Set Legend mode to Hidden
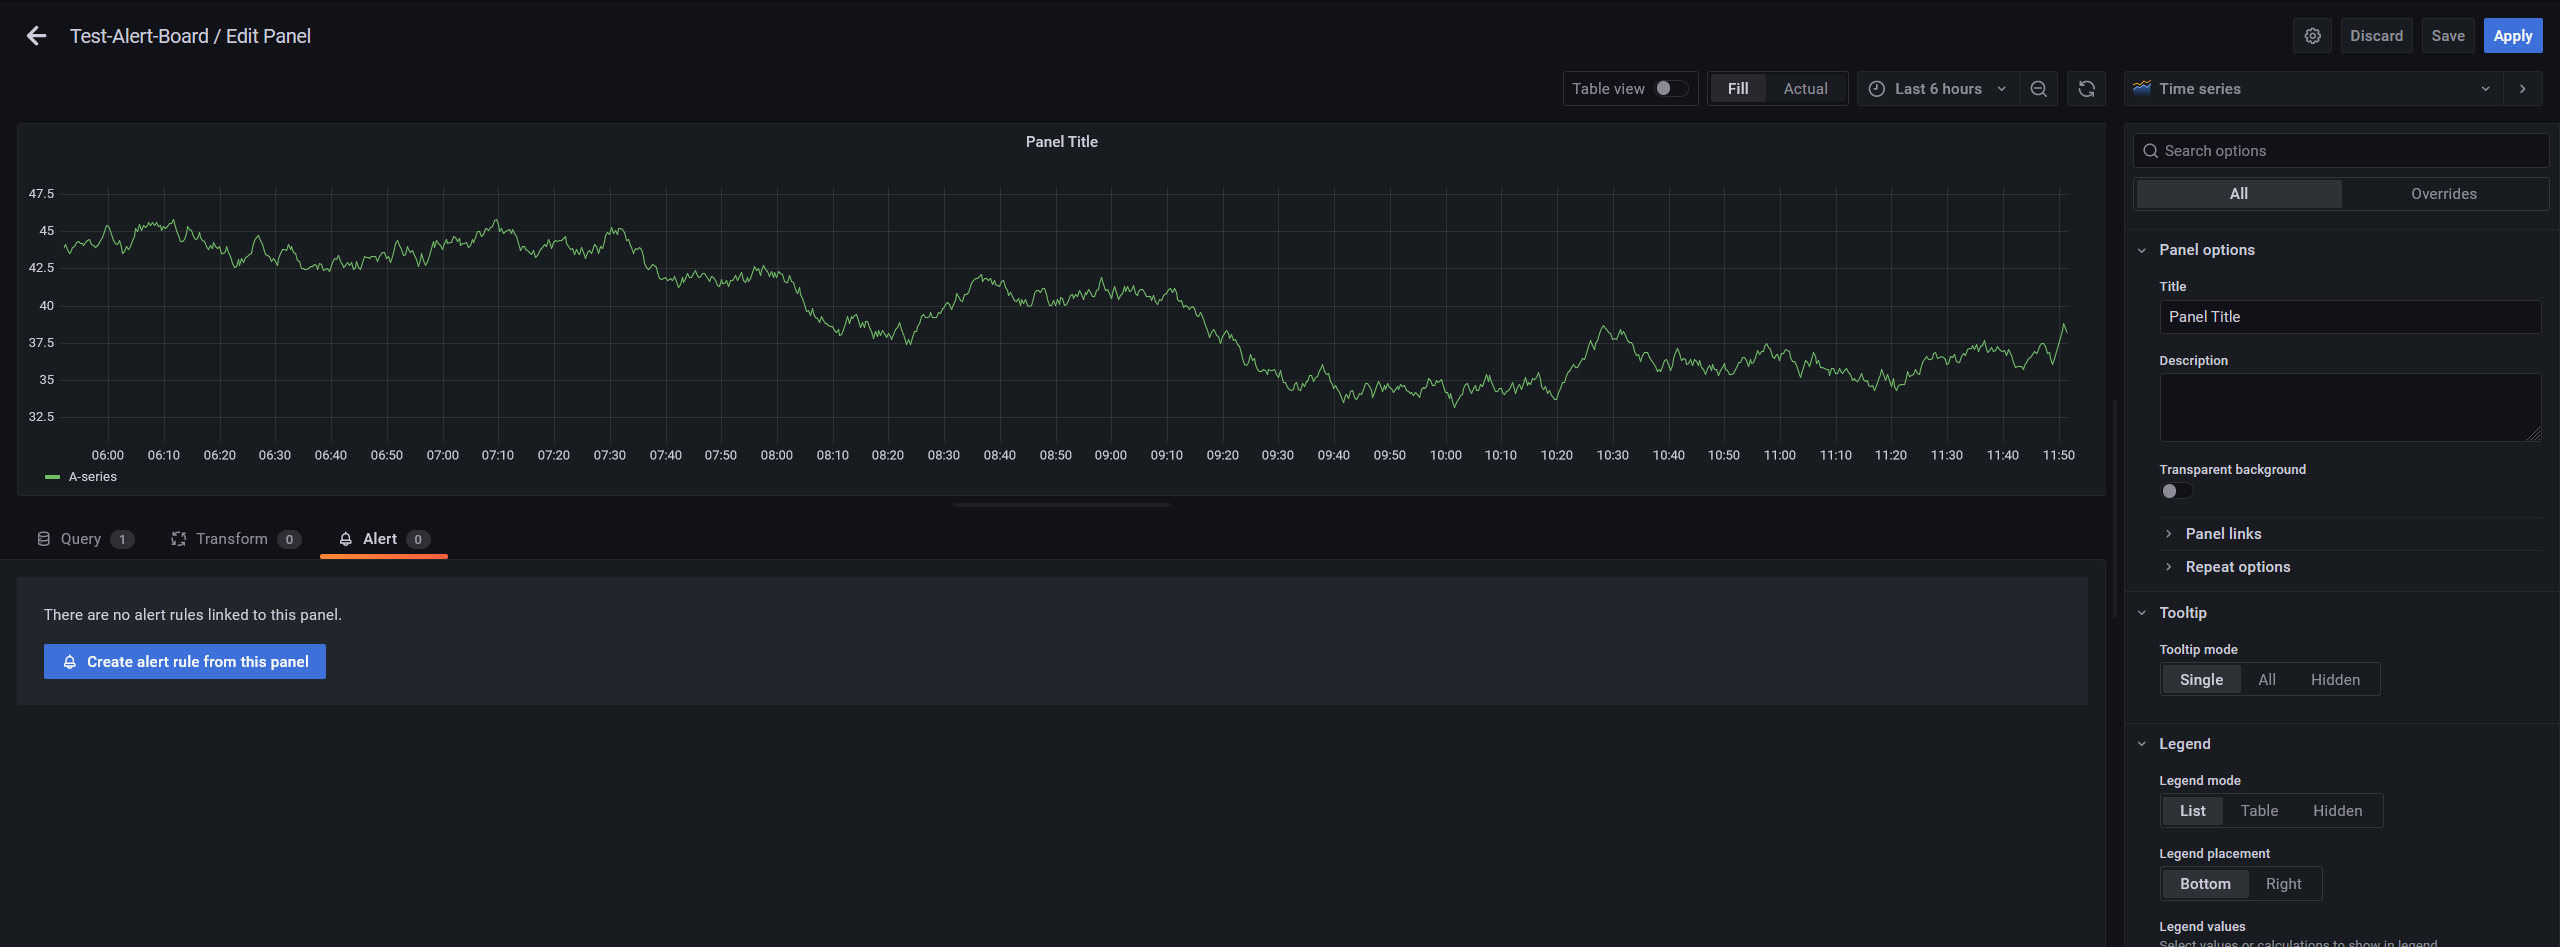The height and width of the screenshot is (947, 2560). click(2337, 811)
